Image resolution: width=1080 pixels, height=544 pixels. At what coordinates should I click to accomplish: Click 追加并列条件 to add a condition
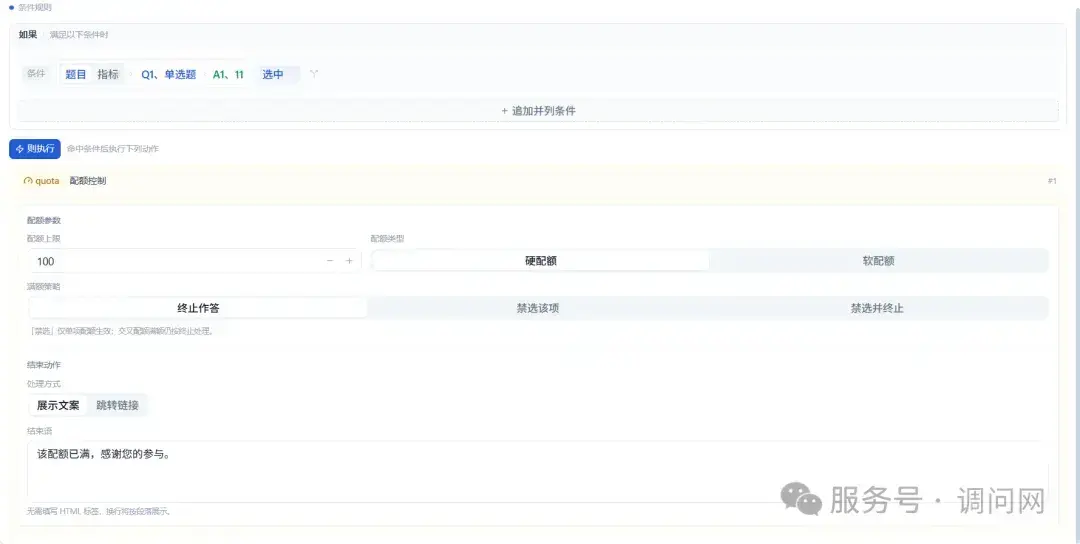pos(538,111)
